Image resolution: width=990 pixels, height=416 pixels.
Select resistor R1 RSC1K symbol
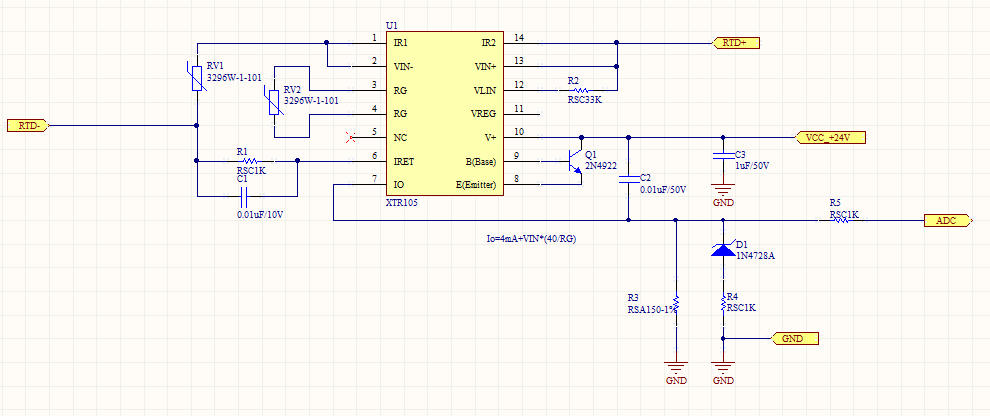(247, 161)
